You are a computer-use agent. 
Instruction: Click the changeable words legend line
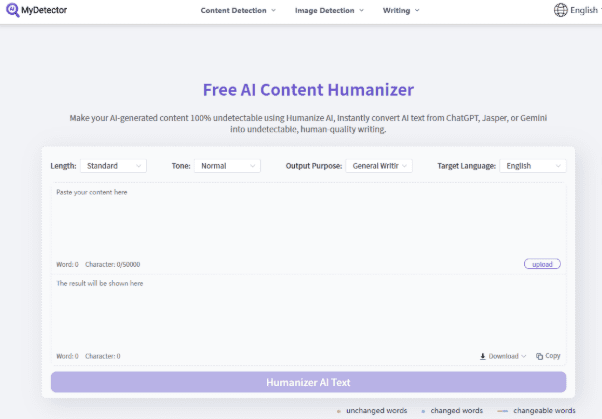[x=502, y=411]
